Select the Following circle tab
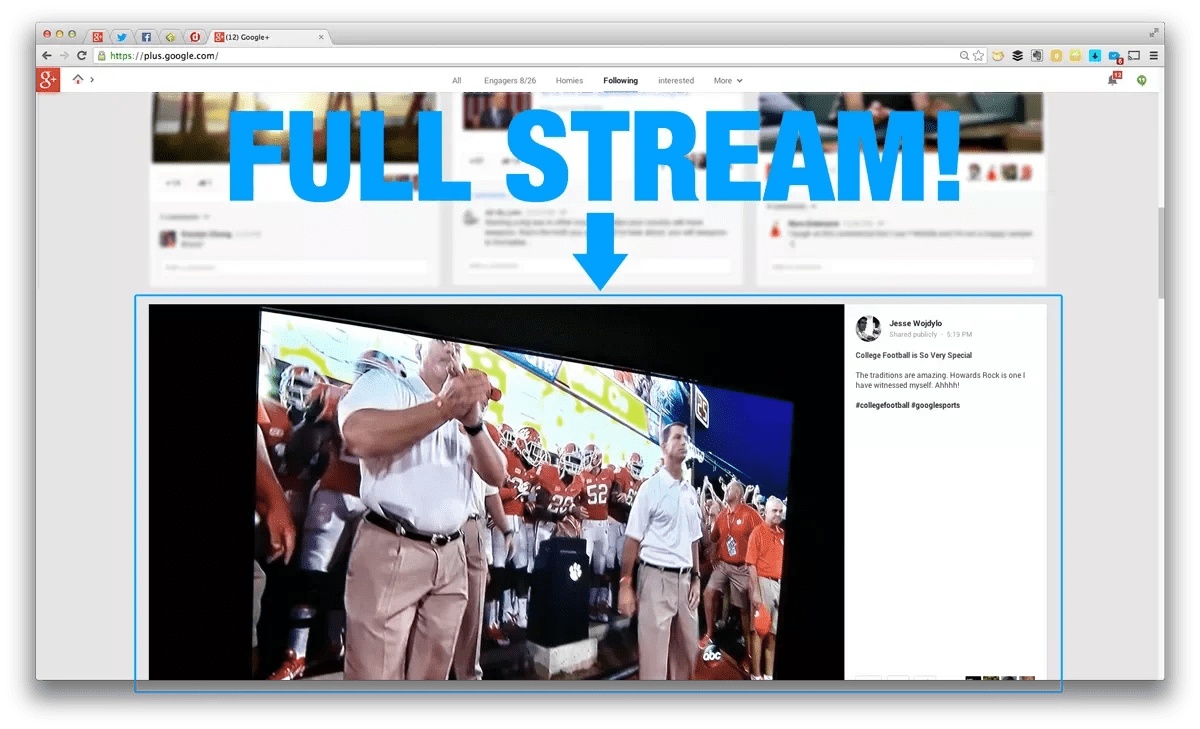The height and width of the screenshot is (729, 1200). tap(620, 81)
